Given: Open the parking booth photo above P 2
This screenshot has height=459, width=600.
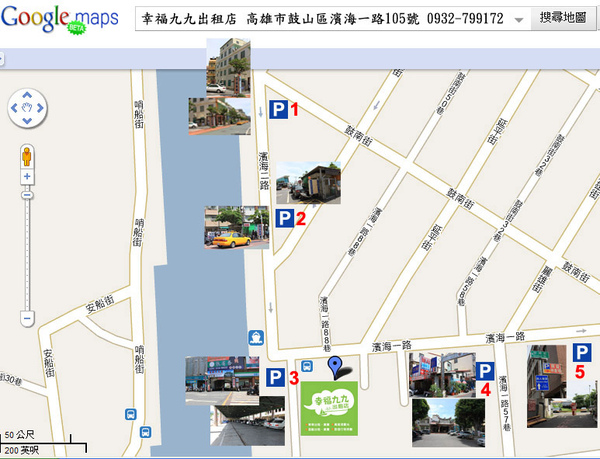Looking at the screenshot, I should pos(308,183).
